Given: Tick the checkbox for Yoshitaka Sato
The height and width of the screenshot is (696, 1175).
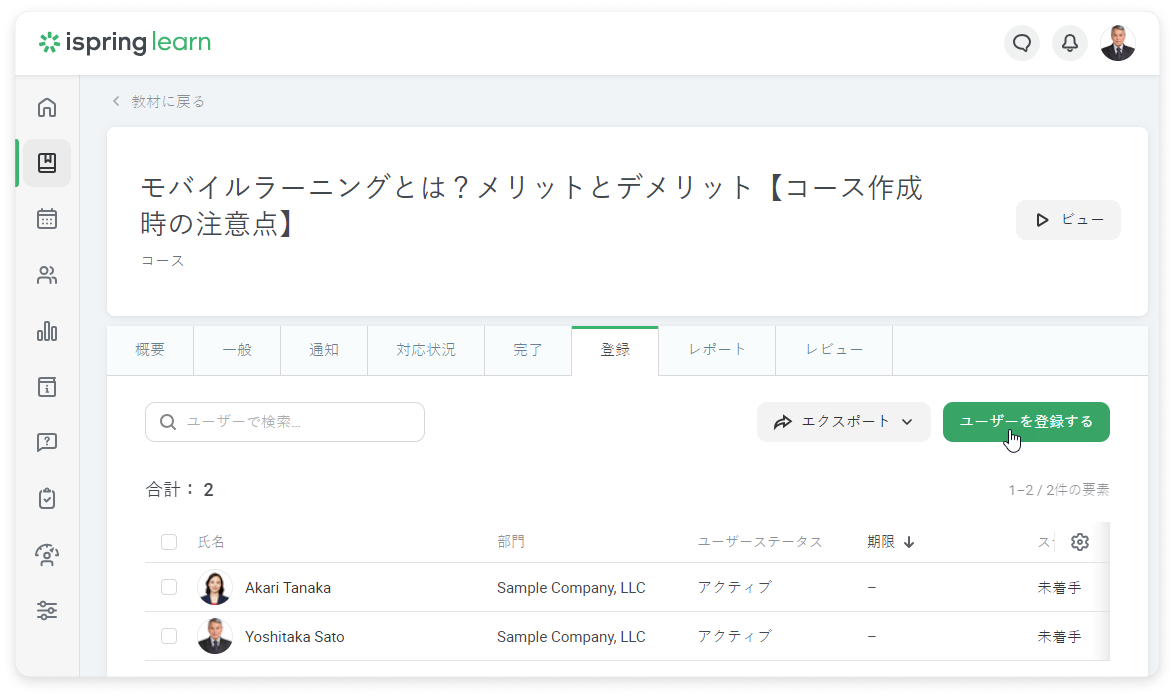Looking at the screenshot, I should 169,636.
